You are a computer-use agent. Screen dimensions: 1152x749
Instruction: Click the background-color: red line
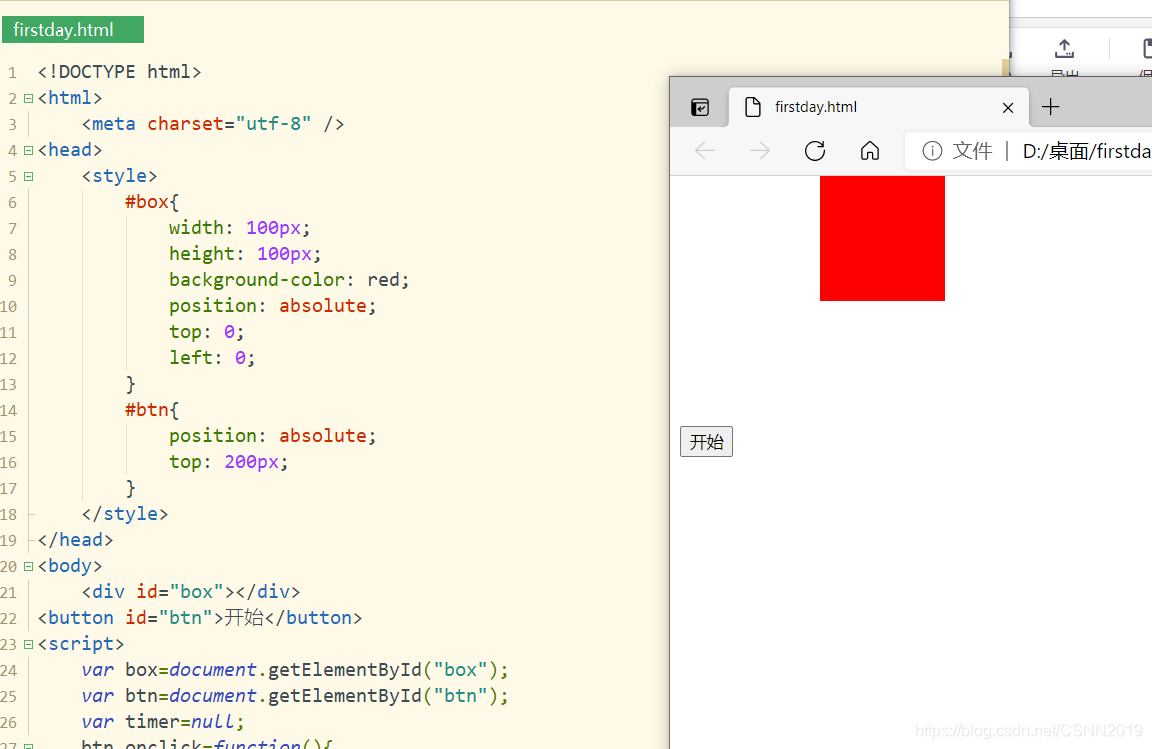(x=289, y=280)
